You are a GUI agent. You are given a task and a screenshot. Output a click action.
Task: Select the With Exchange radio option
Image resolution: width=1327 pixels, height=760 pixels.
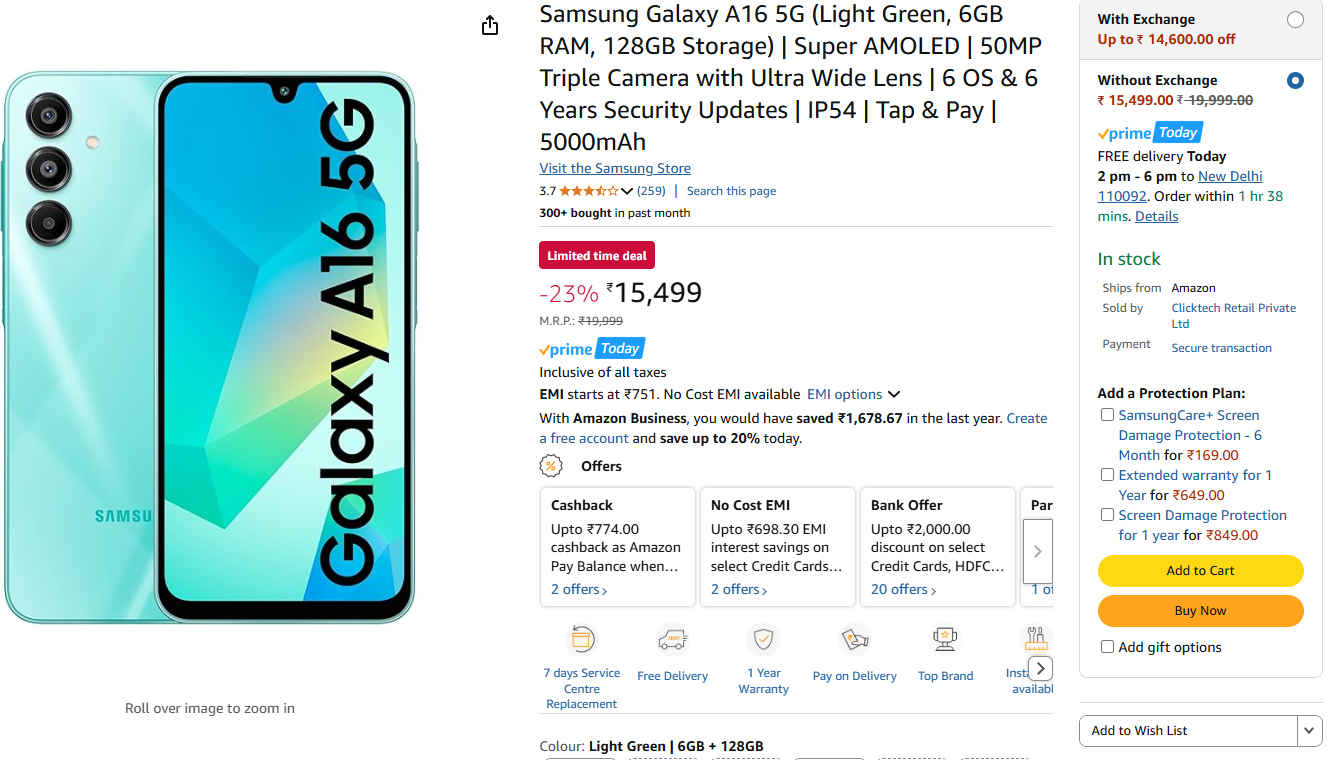point(1295,19)
